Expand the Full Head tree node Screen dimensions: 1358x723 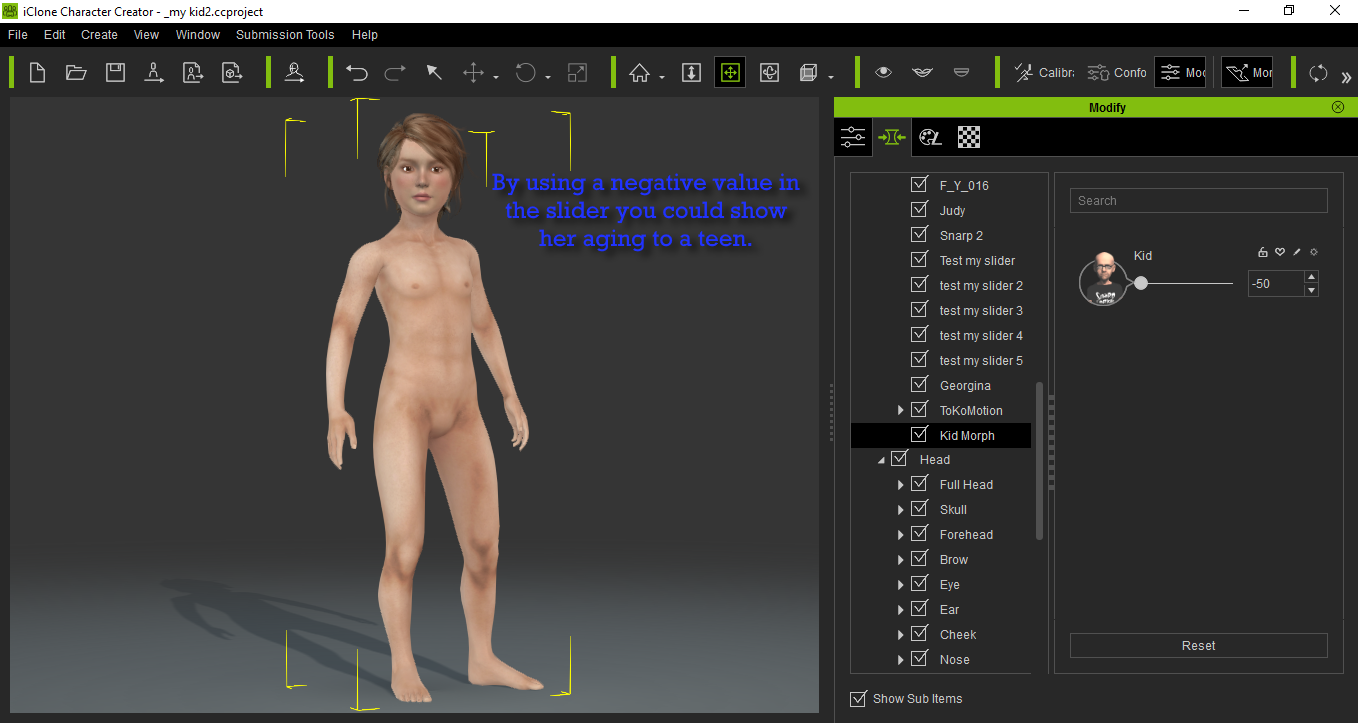click(900, 485)
